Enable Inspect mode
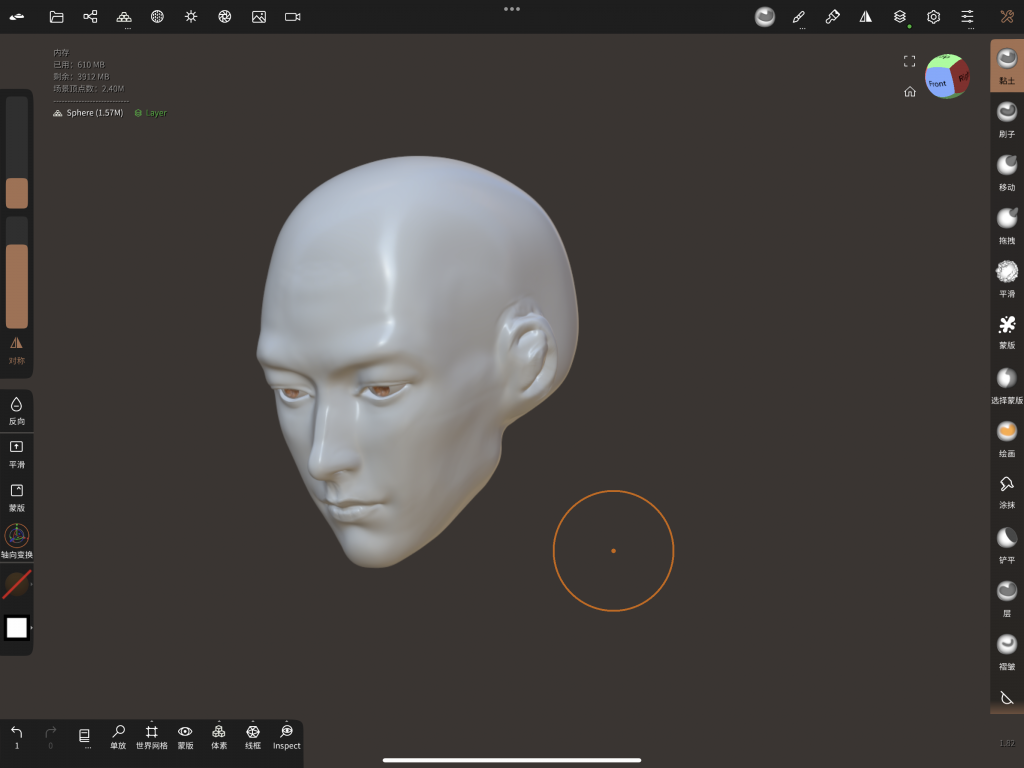This screenshot has width=1024, height=768. point(287,737)
